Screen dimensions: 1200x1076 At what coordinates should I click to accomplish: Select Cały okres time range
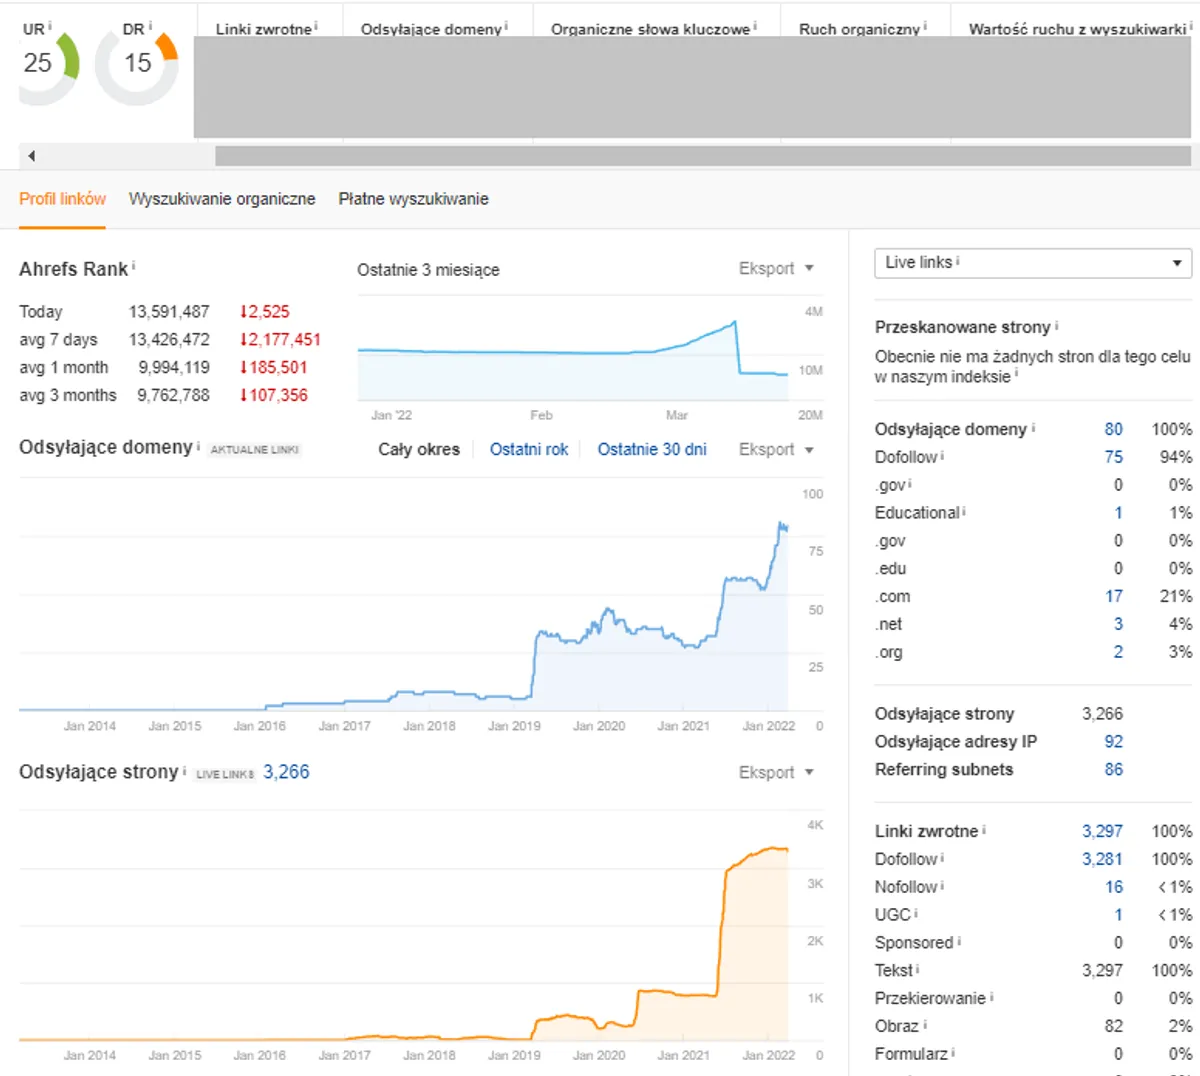[x=419, y=450]
